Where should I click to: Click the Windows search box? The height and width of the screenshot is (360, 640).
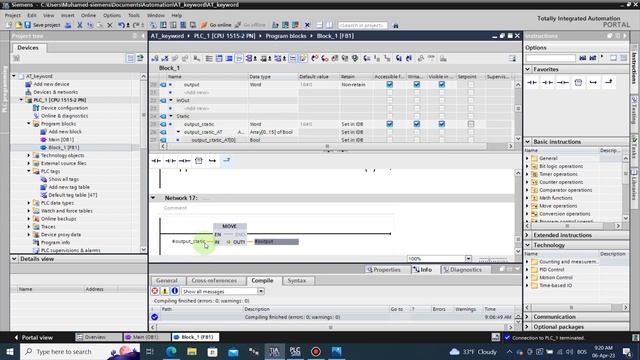click(80, 351)
